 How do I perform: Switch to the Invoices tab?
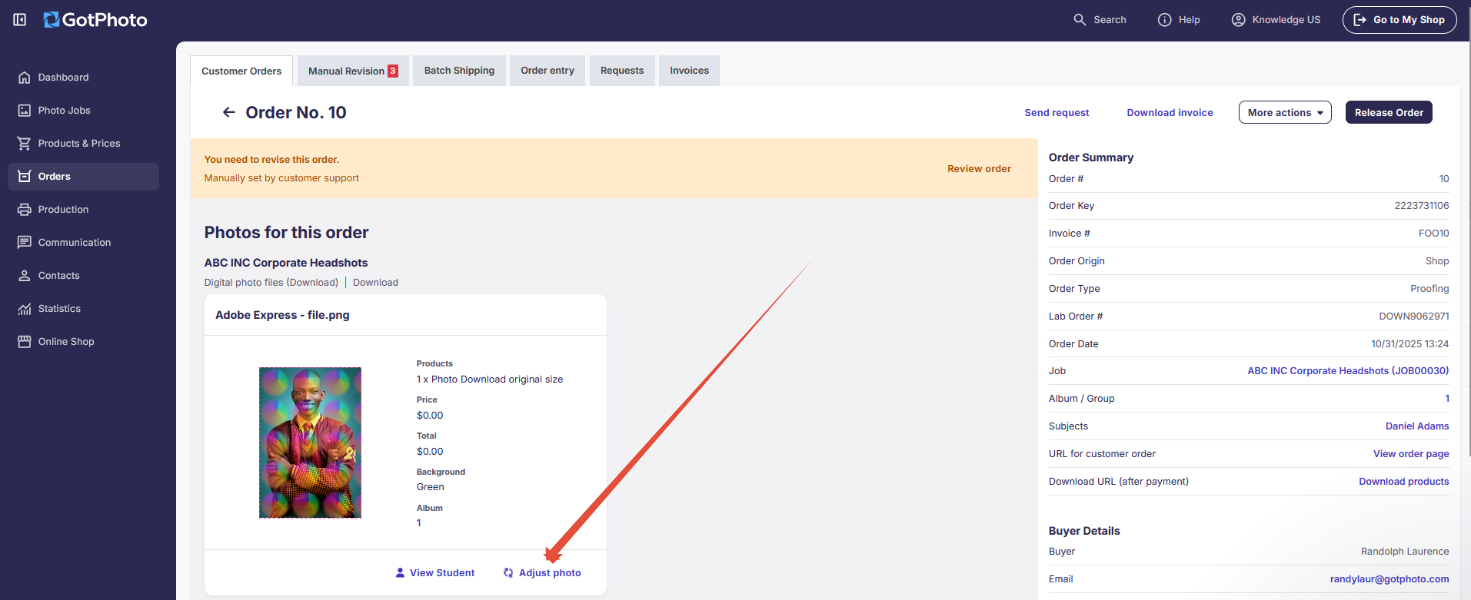[x=688, y=70]
